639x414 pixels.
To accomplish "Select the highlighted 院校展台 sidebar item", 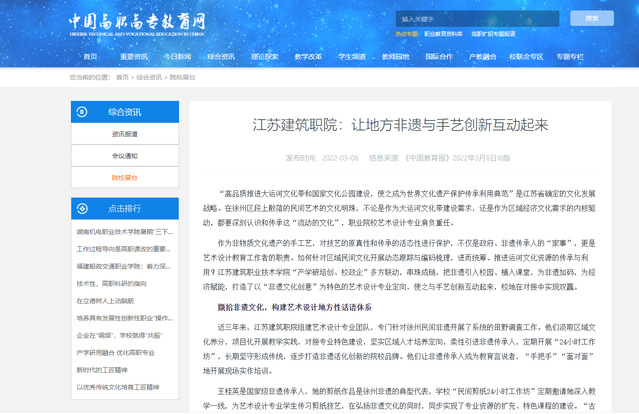I will [x=125, y=177].
